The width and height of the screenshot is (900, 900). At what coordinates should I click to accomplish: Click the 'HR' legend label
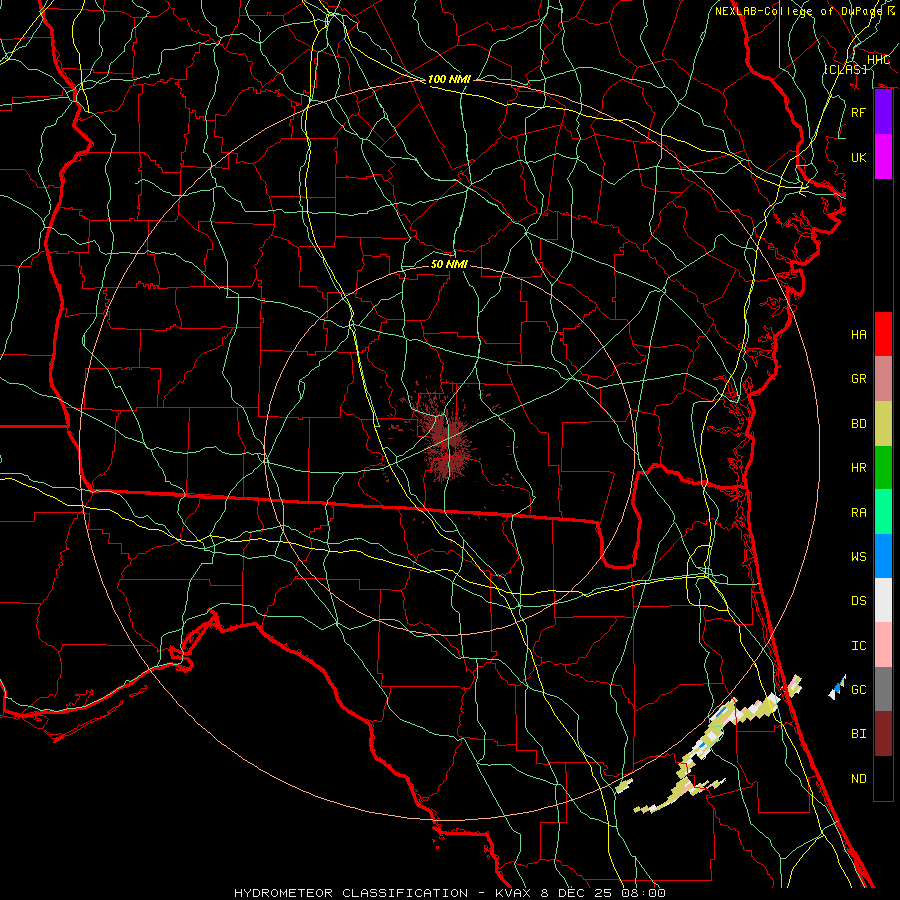click(859, 468)
